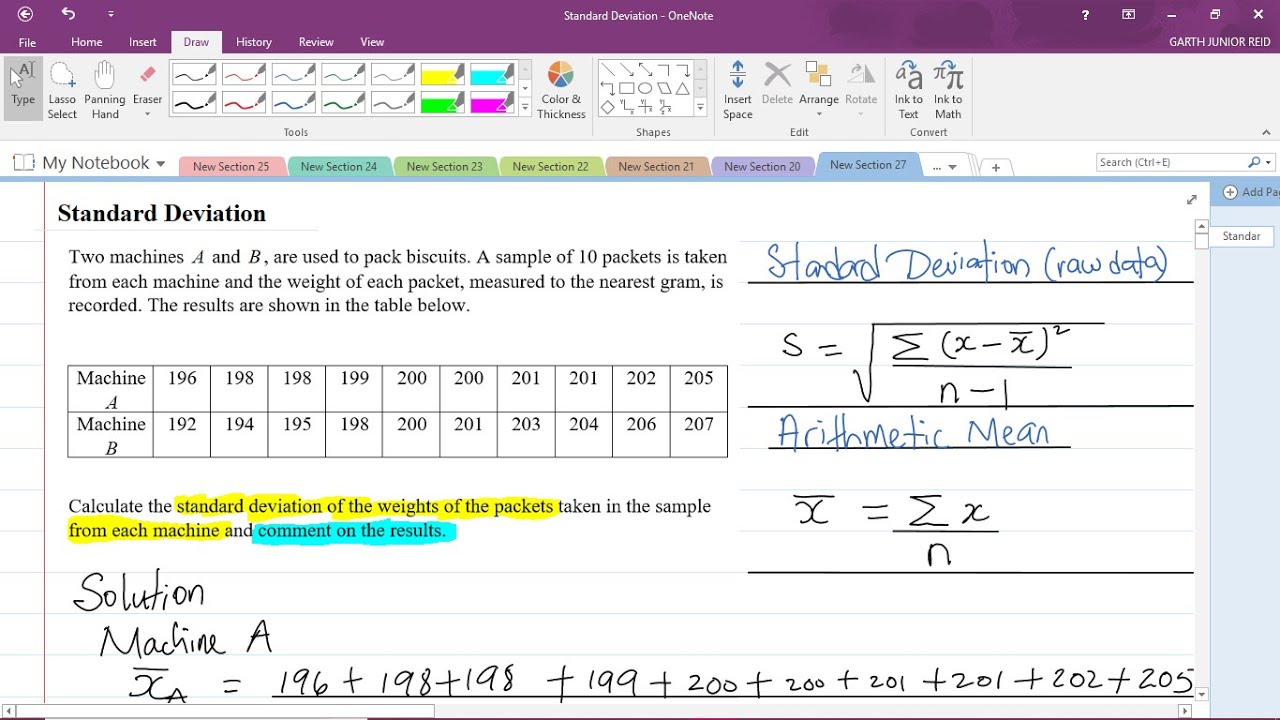This screenshot has width=1280, height=720.
Task: Open New Section 25 tab
Action: [x=231, y=167]
